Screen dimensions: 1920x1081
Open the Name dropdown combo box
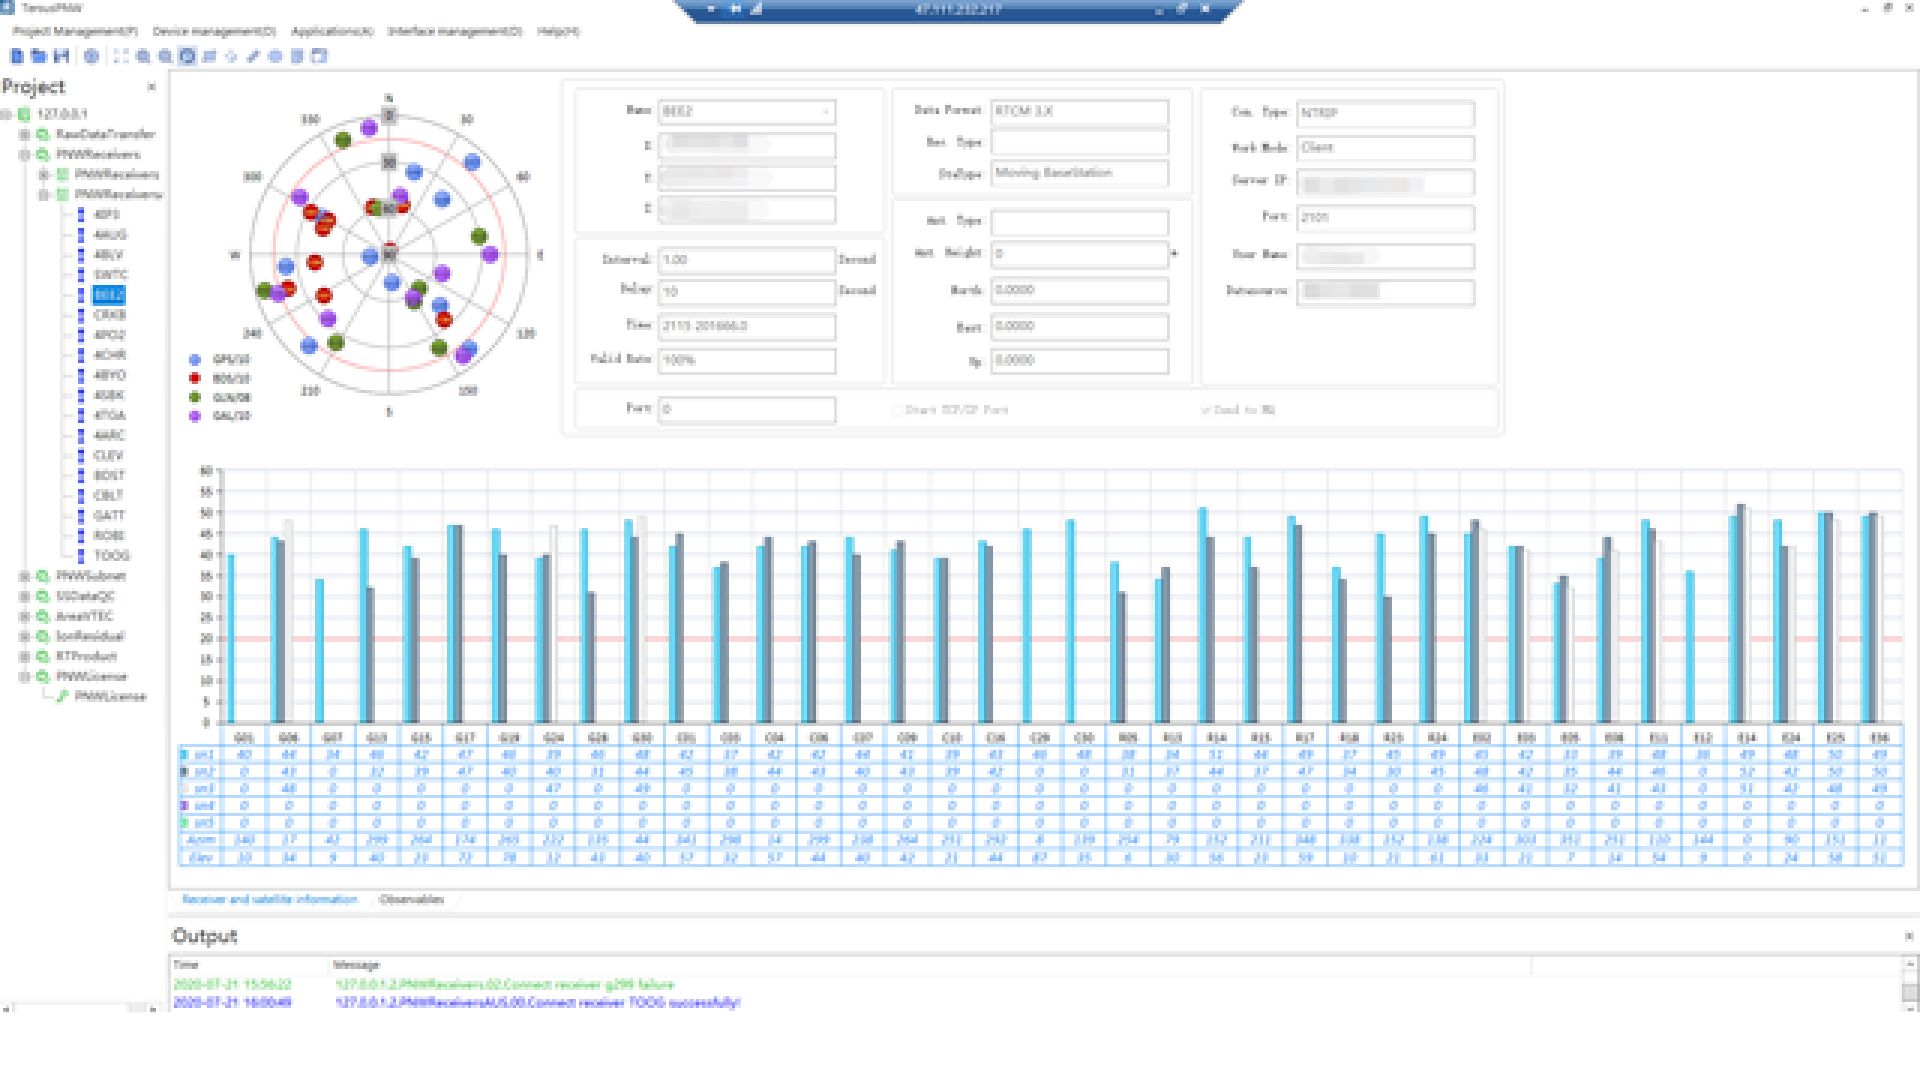747,112
